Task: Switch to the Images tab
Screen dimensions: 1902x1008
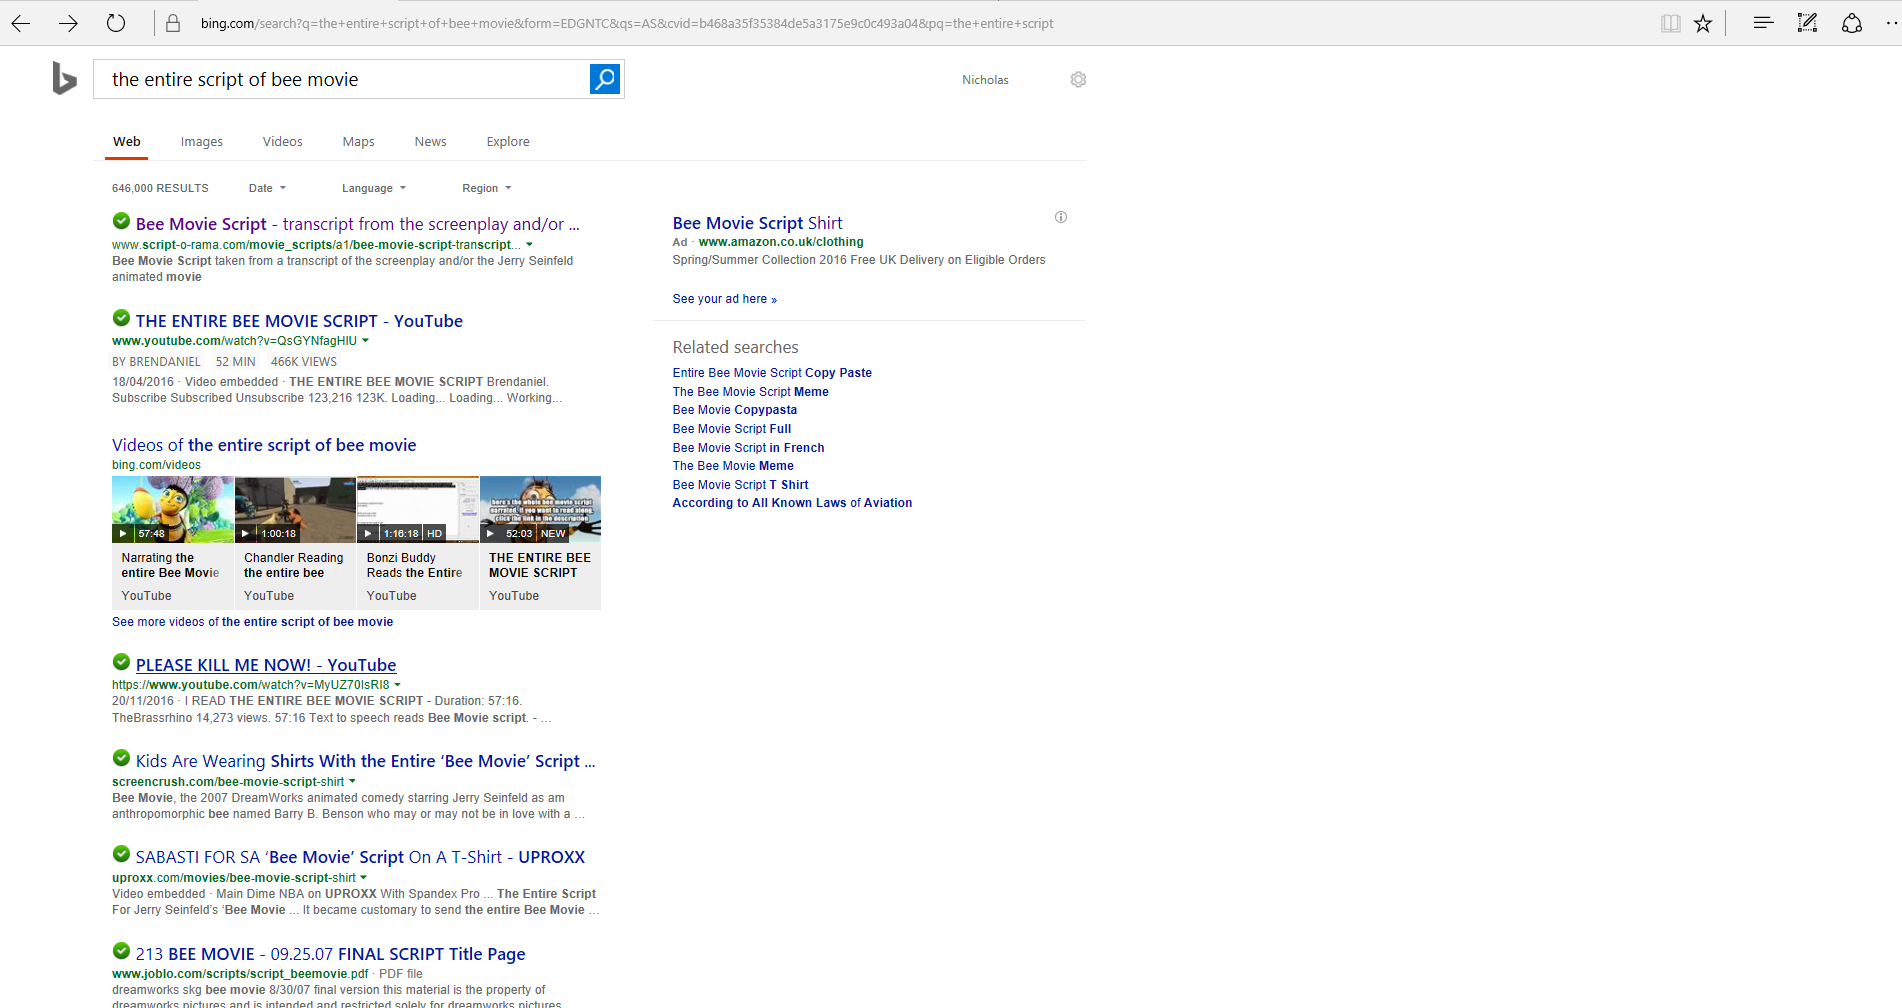Action: click(202, 142)
